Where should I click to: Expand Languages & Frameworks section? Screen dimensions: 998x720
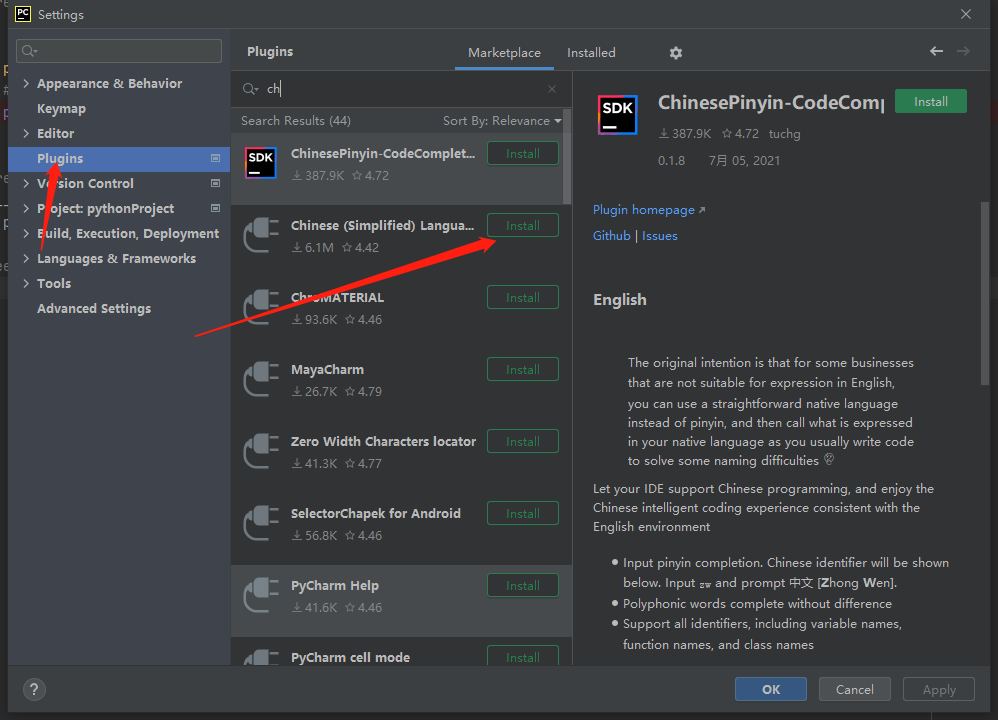tap(26, 258)
